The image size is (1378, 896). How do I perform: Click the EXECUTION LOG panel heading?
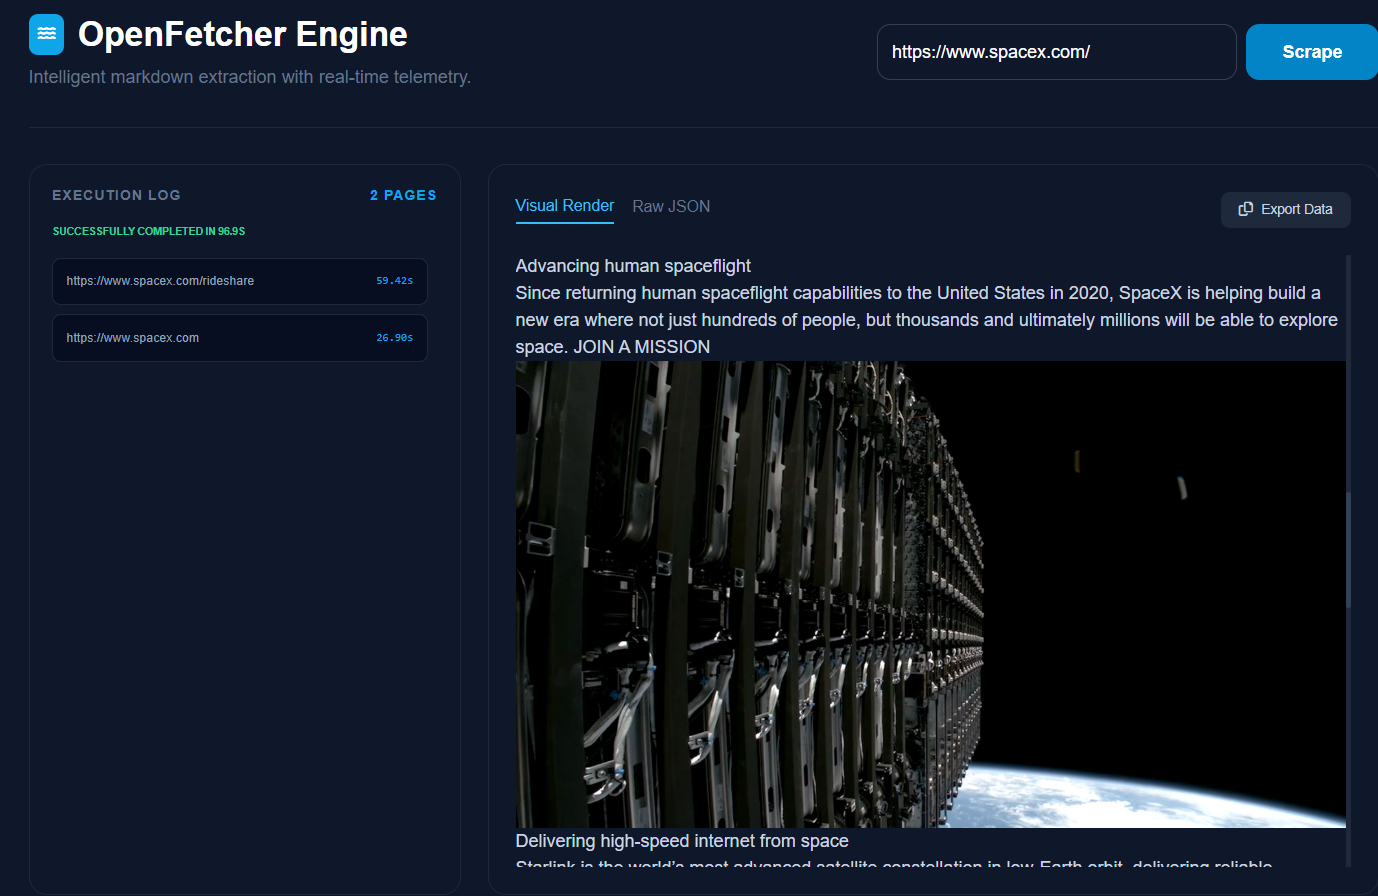(x=116, y=195)
